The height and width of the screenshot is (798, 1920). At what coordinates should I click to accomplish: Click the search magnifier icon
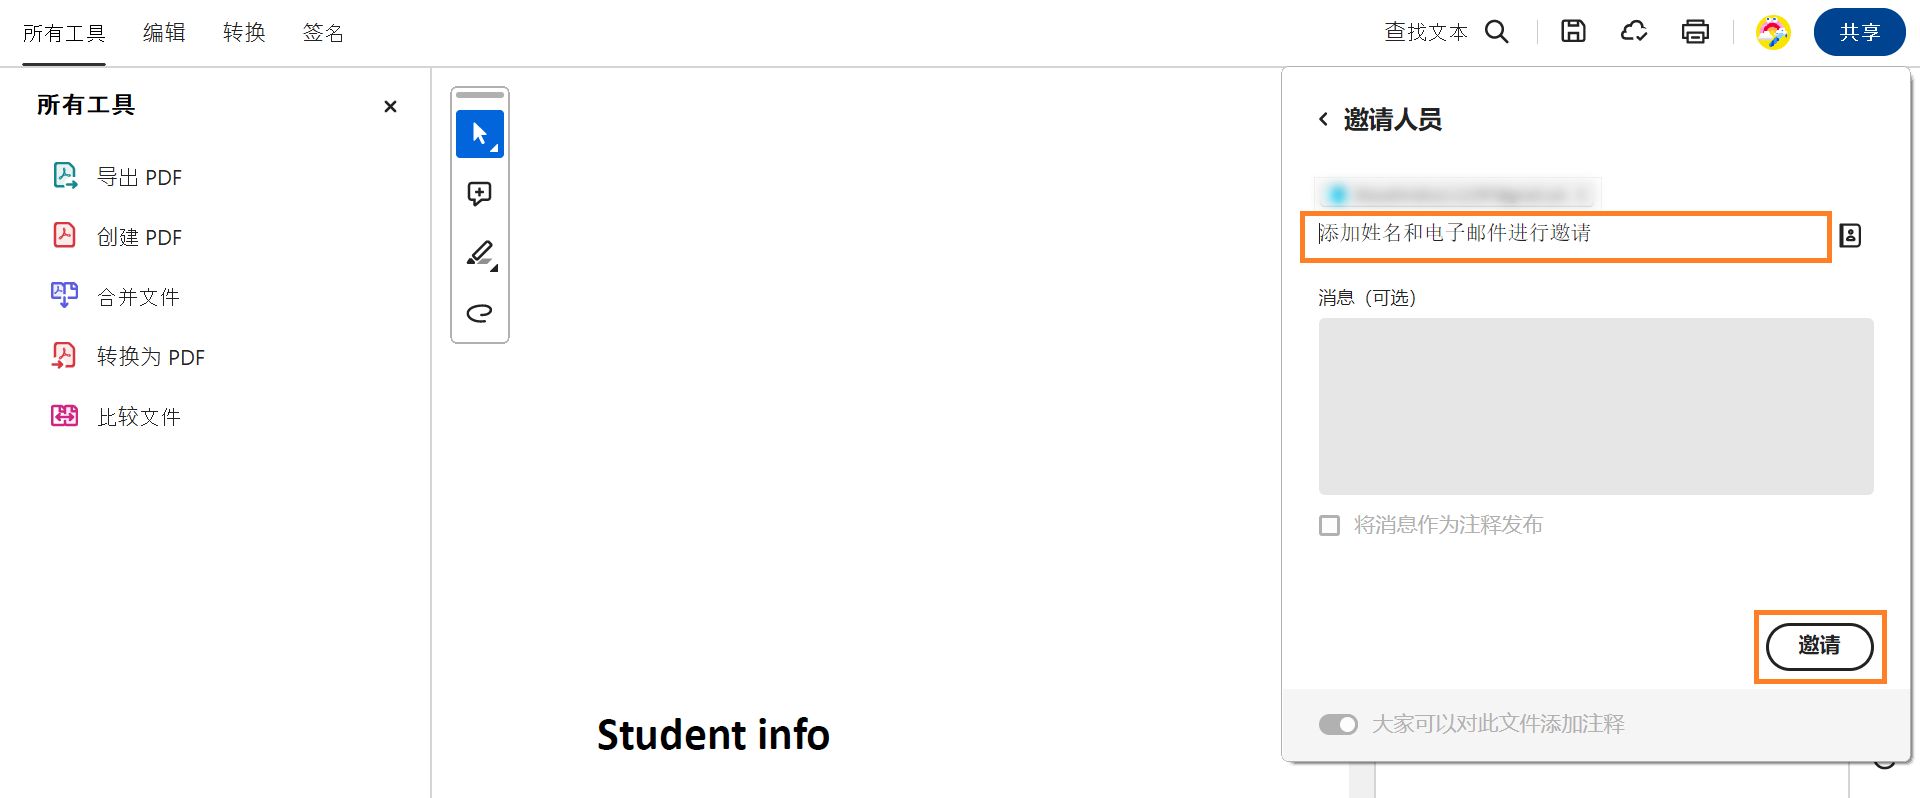pos(1496,32)
